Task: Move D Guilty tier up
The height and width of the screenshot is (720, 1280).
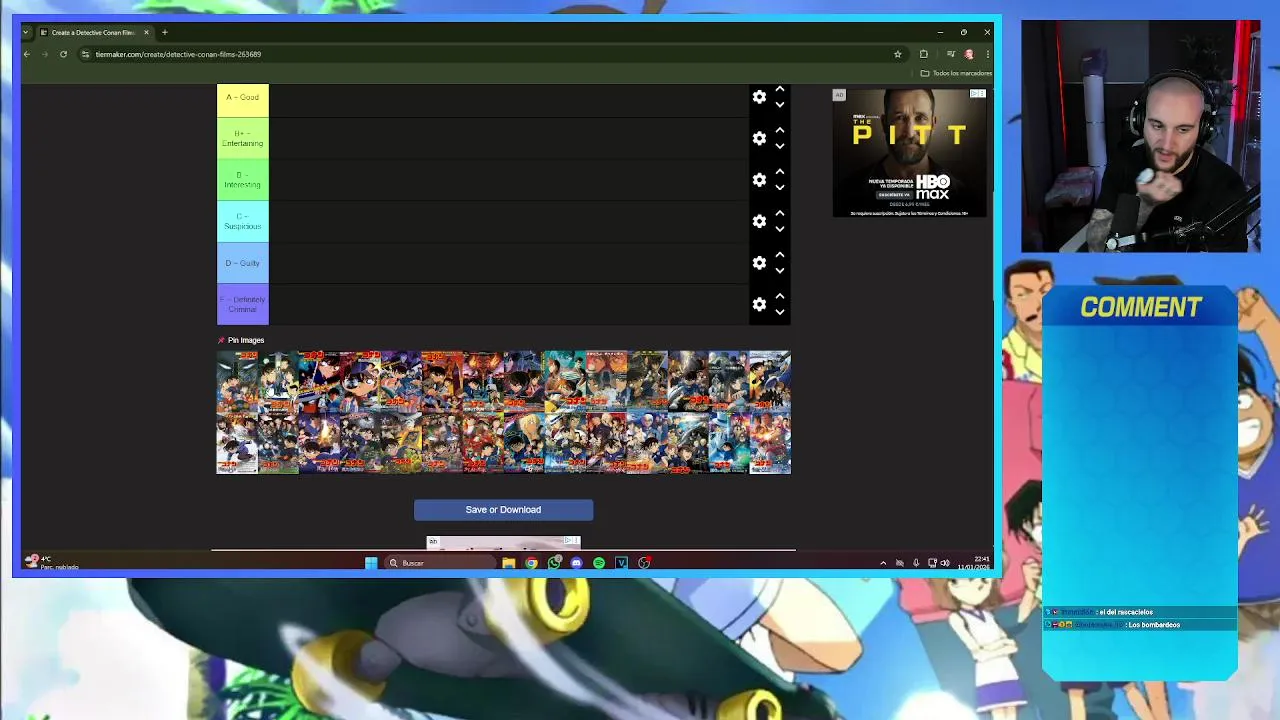Action: (x=780, y=256)
